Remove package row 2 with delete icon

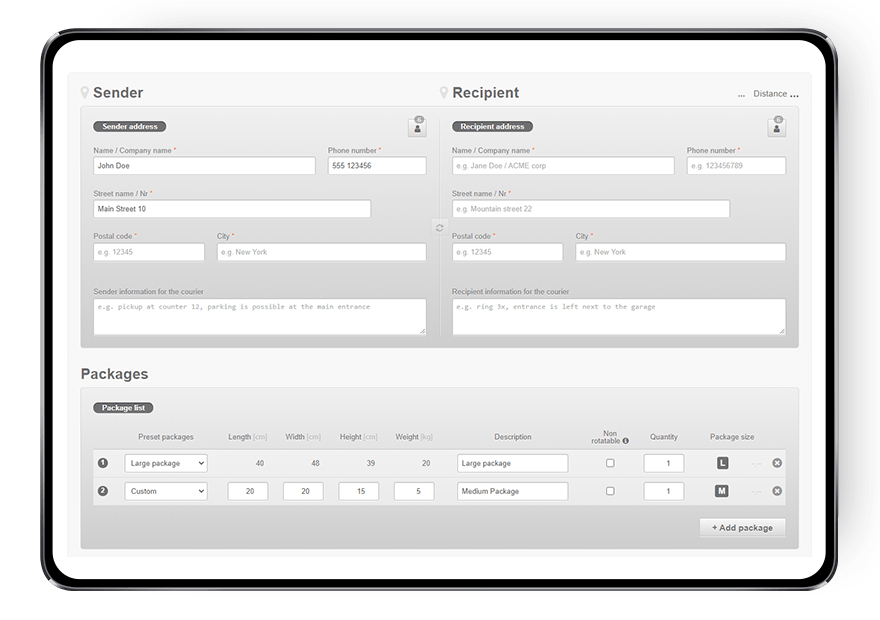click(777, 491)
